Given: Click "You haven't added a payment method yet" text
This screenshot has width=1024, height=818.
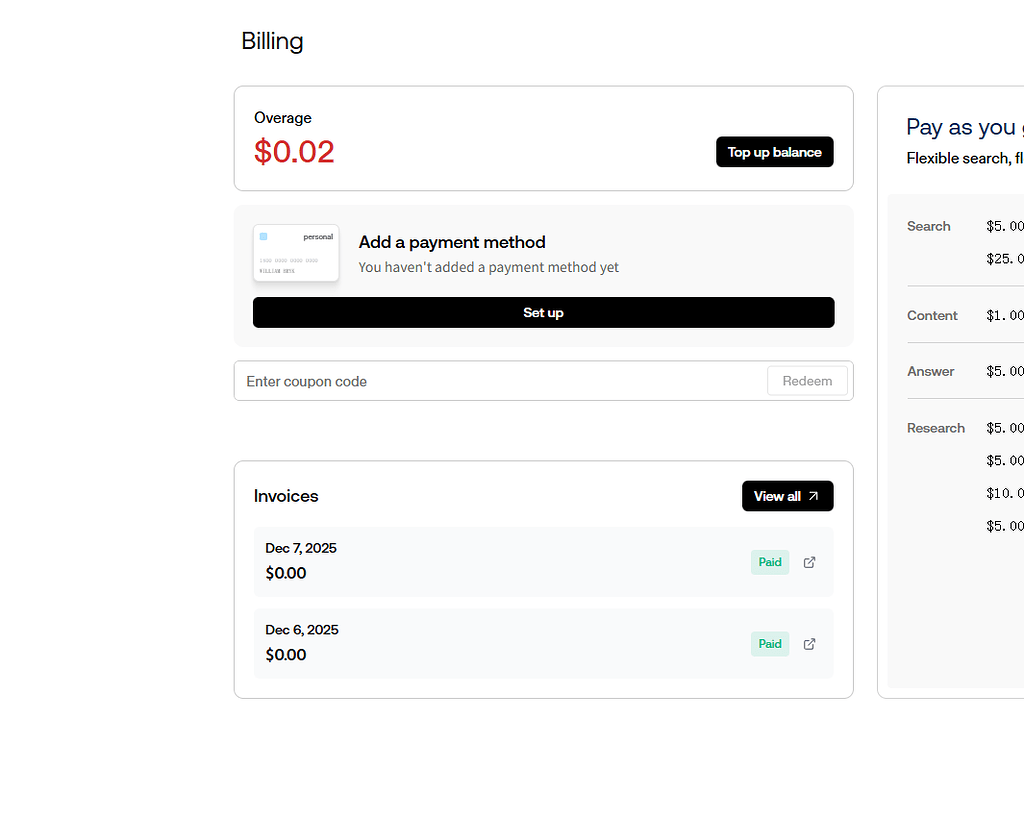Looking at the screenshot, I should click(x=488, y=268).
